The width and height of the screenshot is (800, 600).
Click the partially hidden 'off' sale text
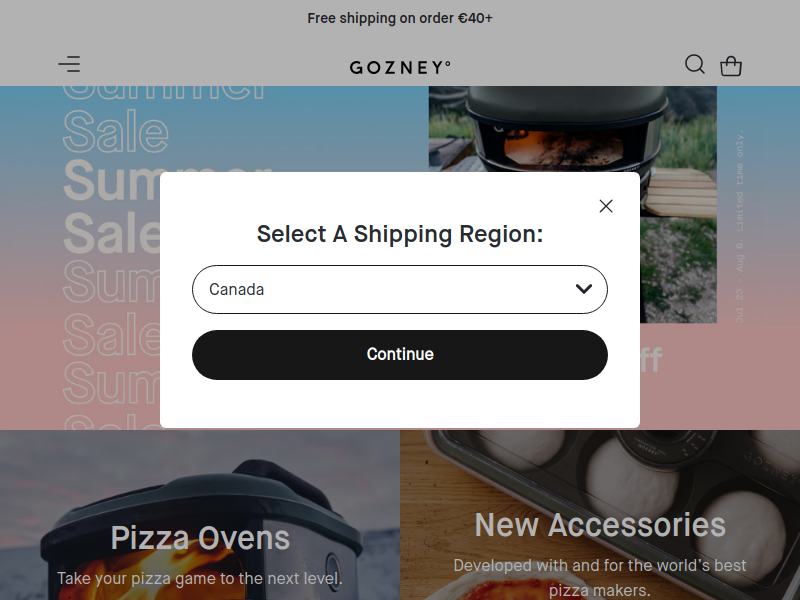(651, 361)
